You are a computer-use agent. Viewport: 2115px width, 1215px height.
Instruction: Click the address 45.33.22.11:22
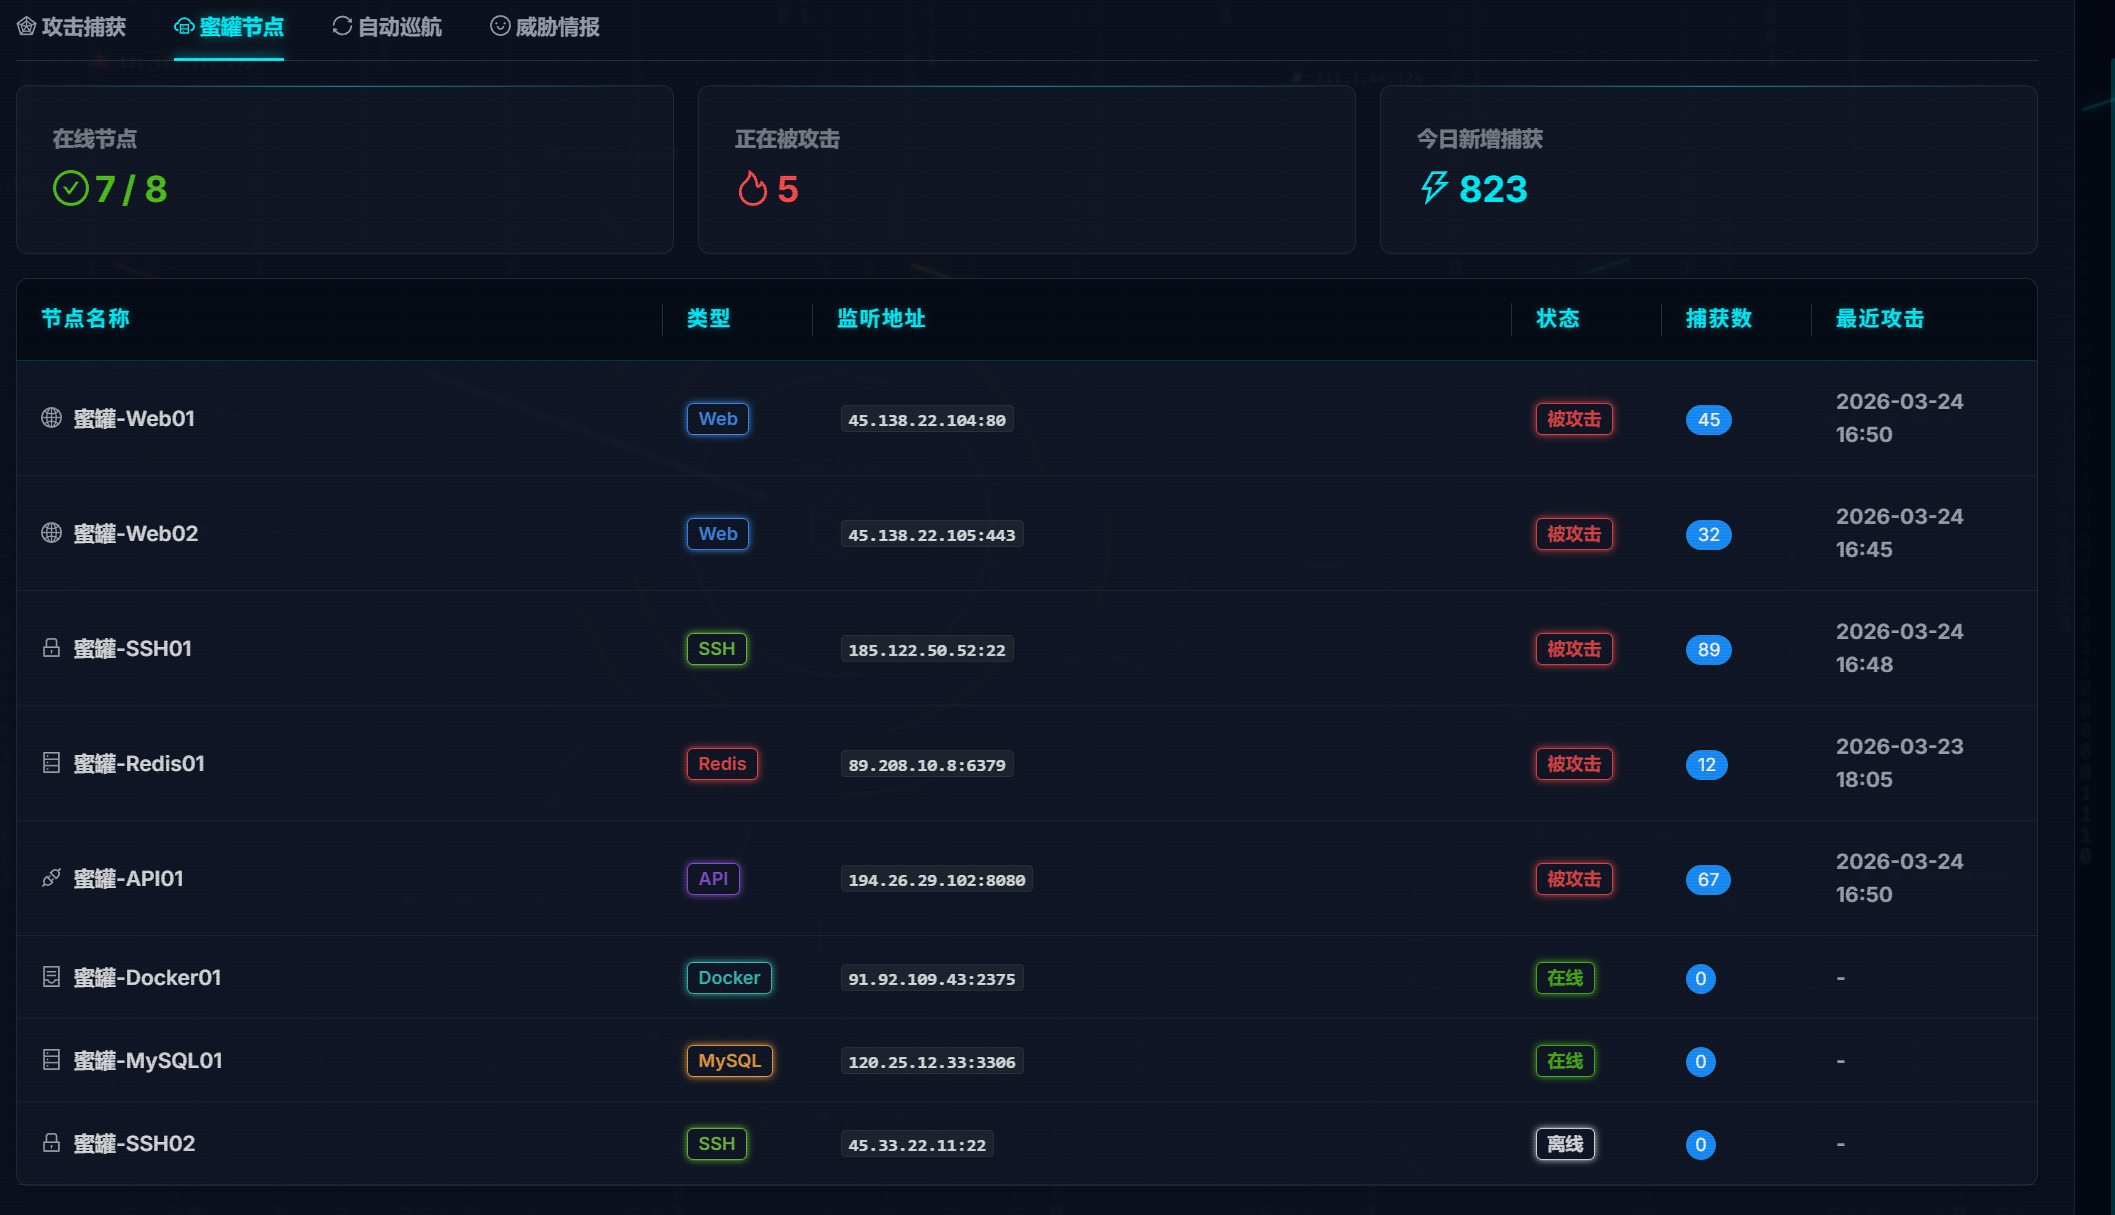tap(917, 1145)
